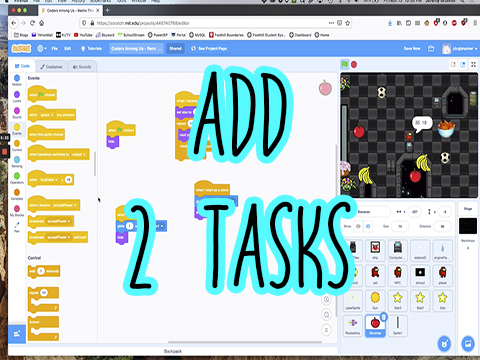Stop the project with red stop button
The width and height of the screenshot is (480, 360).
click(354, 64)
